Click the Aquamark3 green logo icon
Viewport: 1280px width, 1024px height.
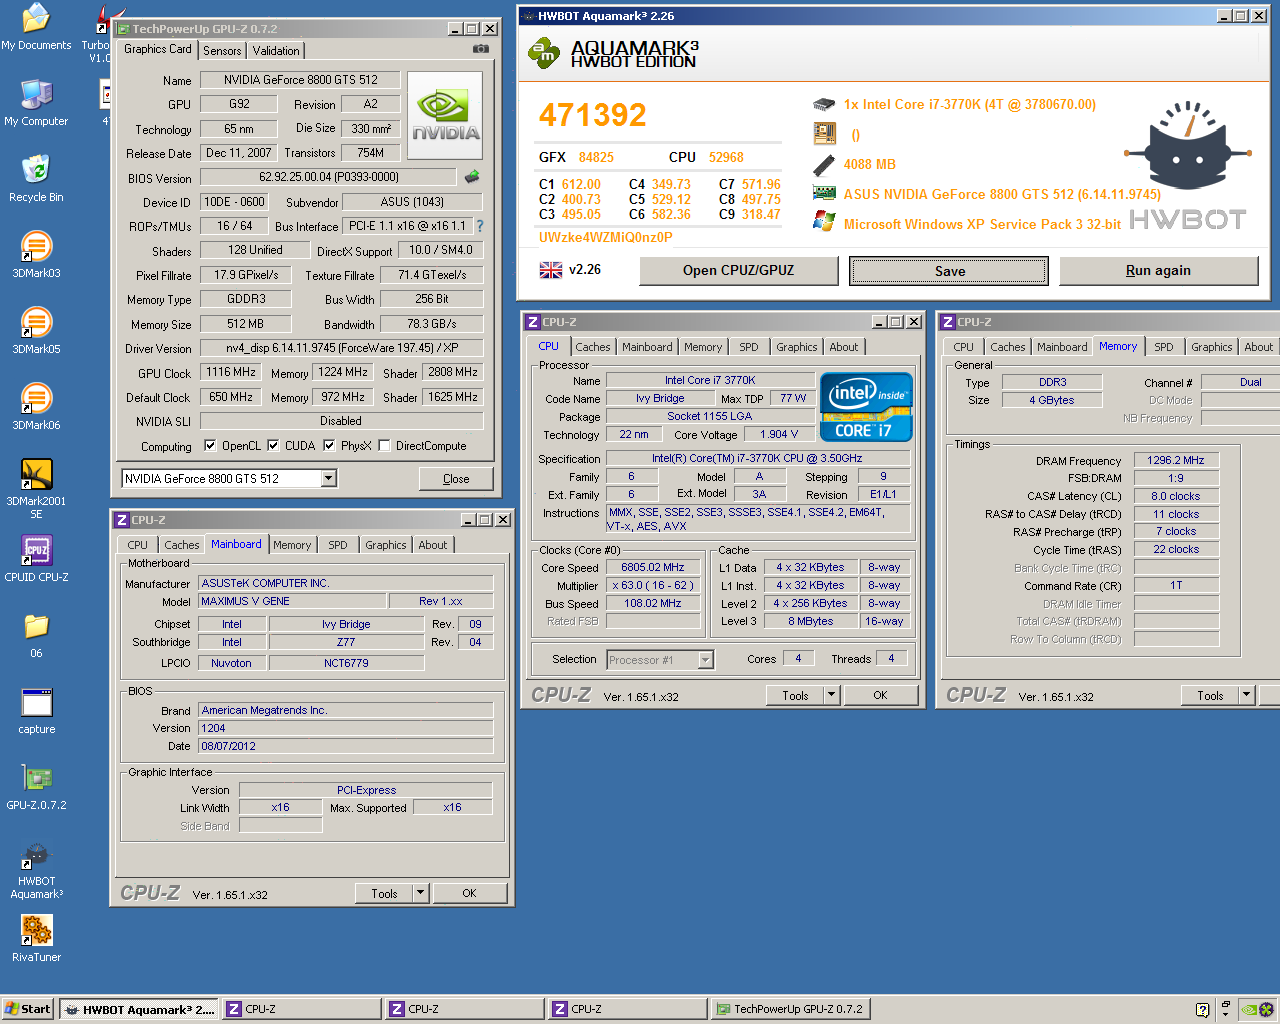[x=544, y=53]
